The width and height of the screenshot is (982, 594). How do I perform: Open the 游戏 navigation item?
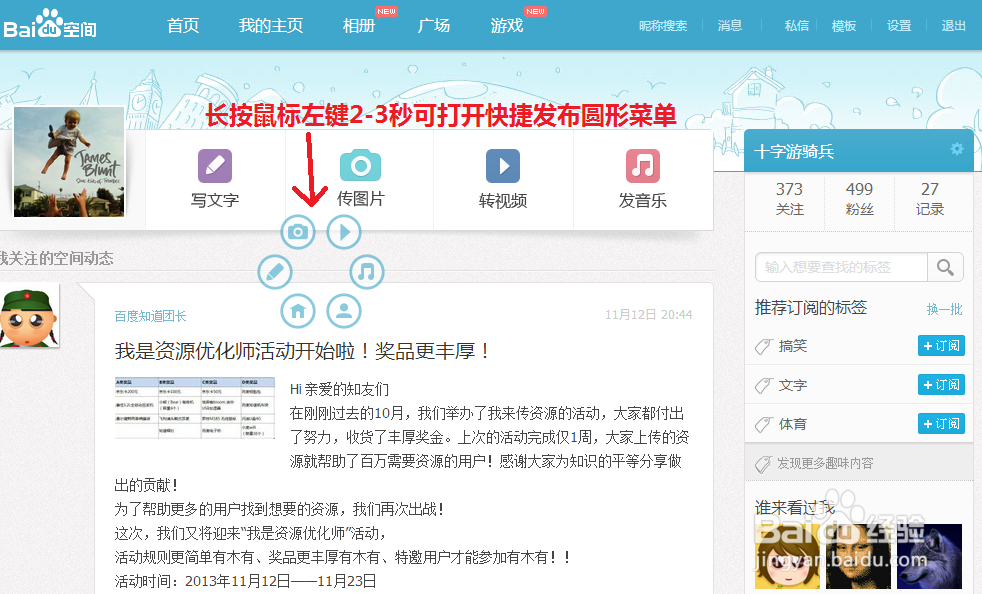[x=507, y=26]
